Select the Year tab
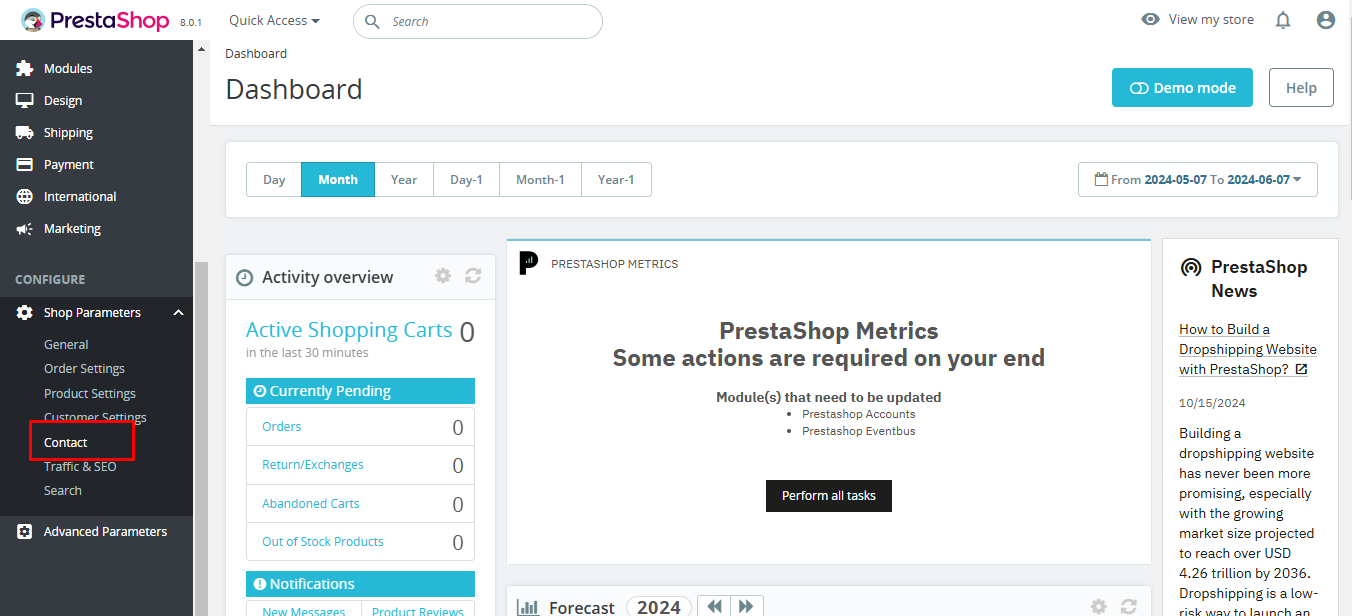Screen dimensions: 1352x616 tap(404, 180)
